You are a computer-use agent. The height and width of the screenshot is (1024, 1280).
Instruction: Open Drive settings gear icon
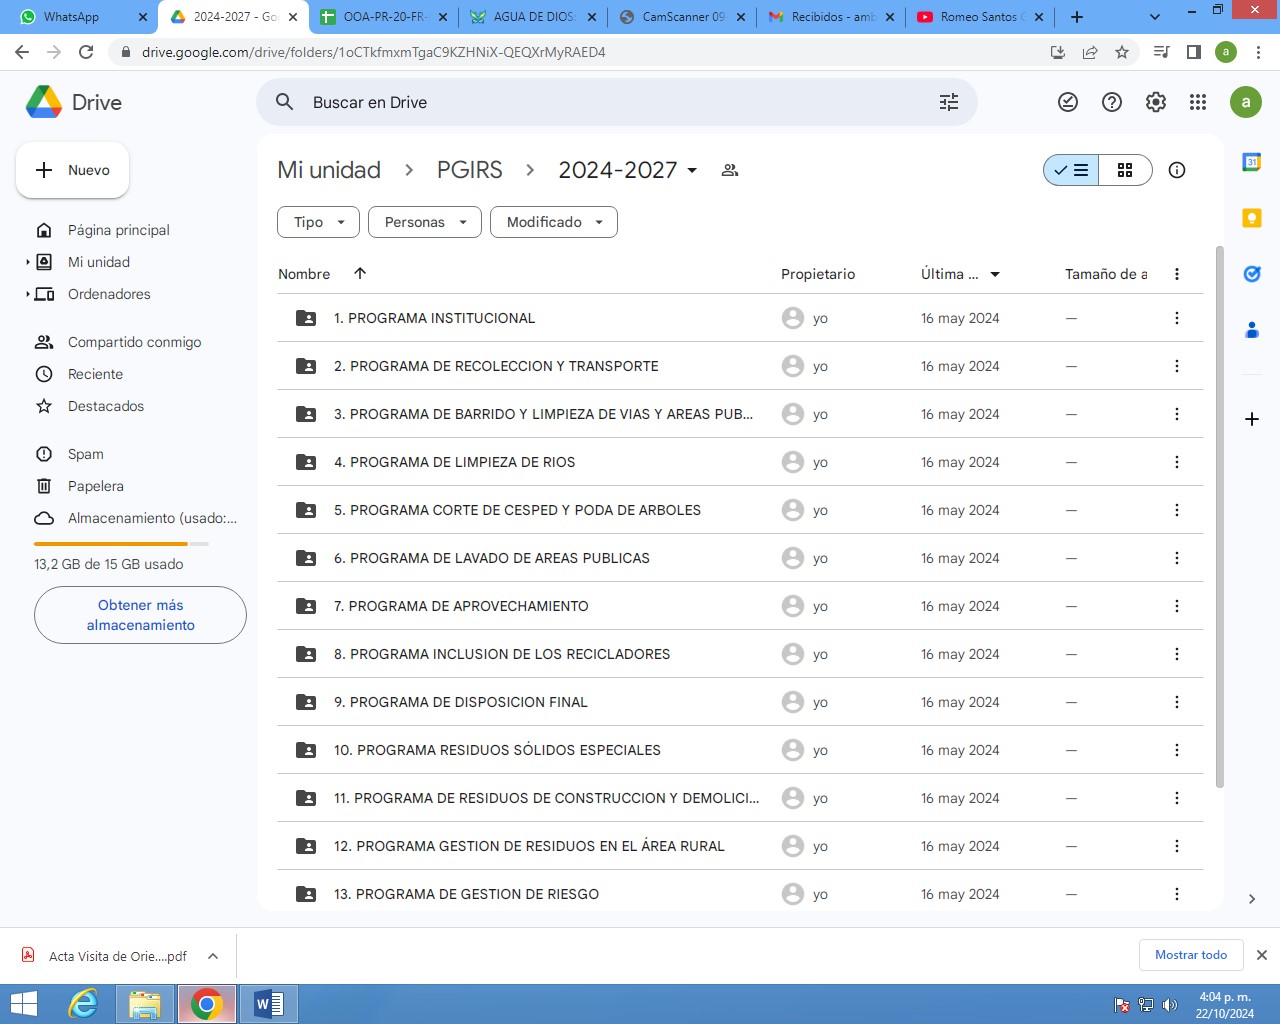(x=1155, y=102)
